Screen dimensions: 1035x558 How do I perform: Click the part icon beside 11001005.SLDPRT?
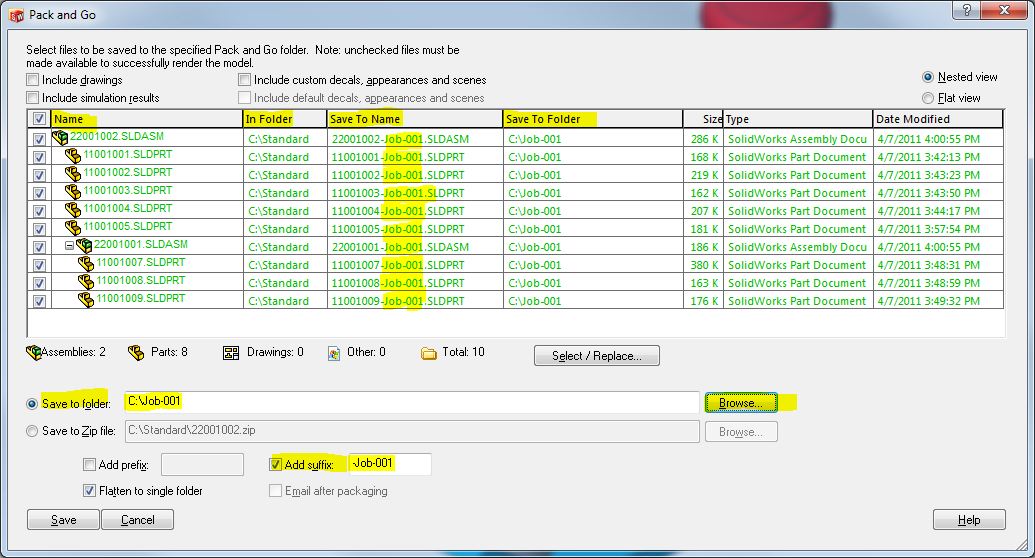click(73, 227)
